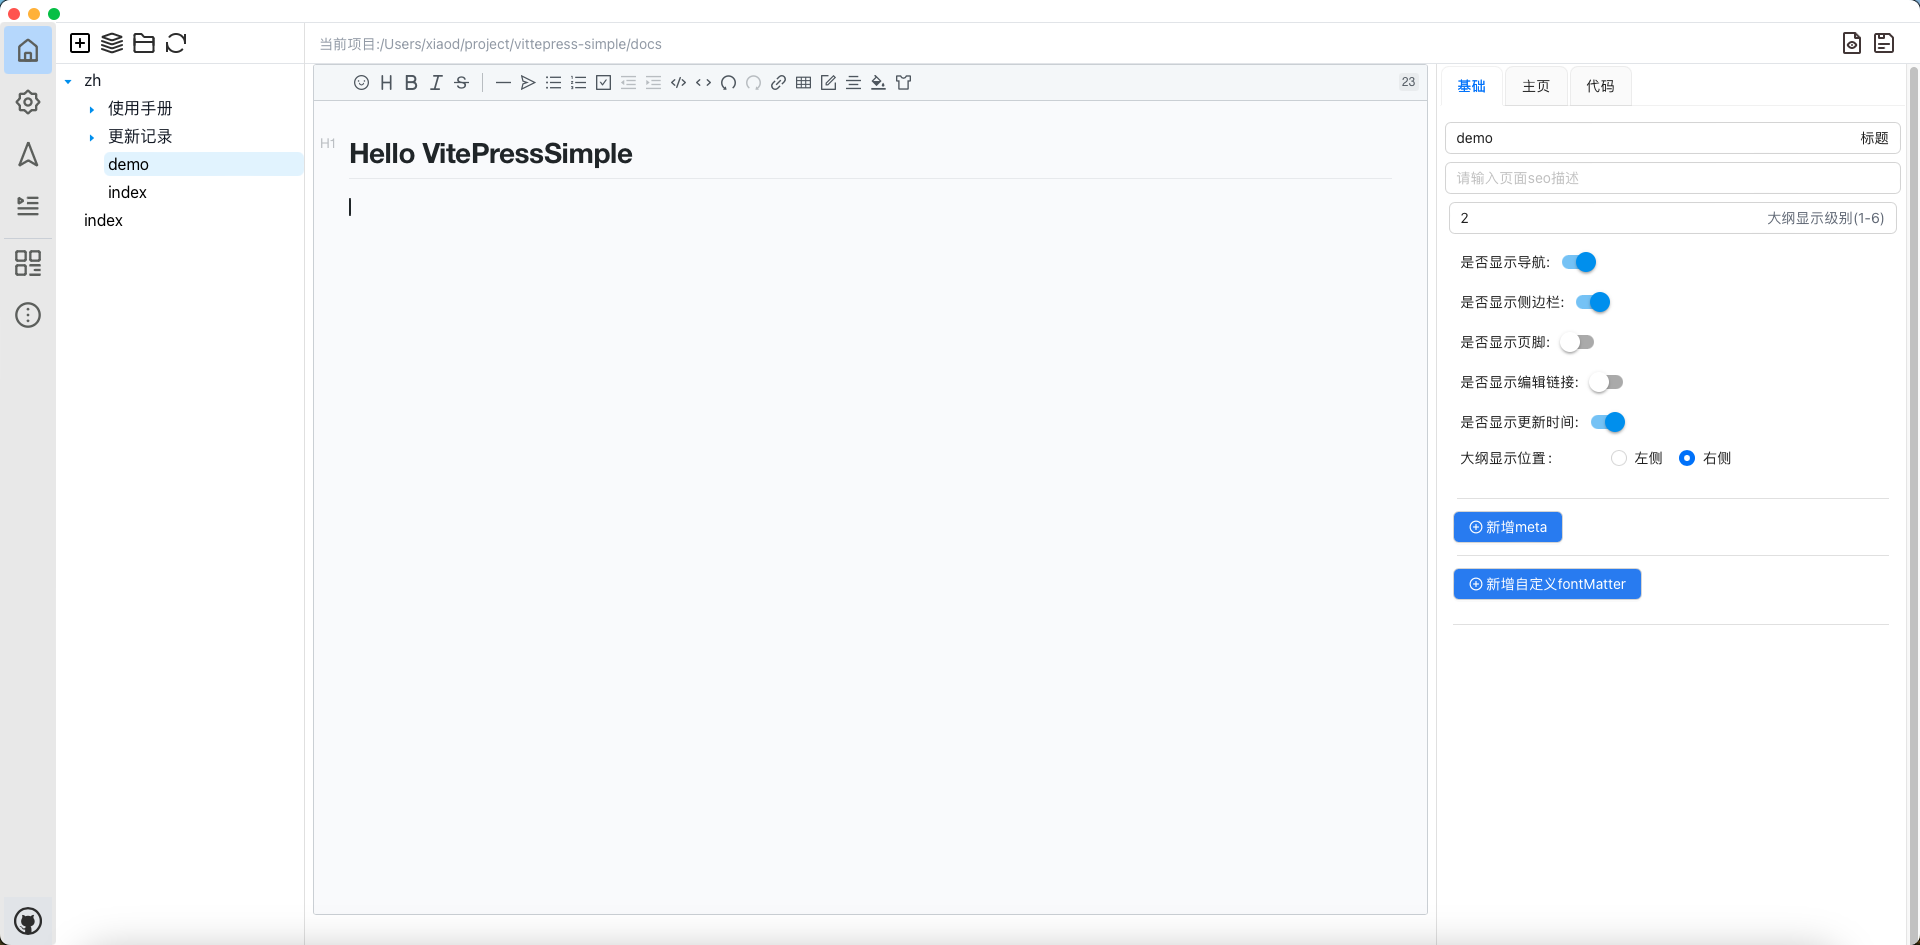
Task: Click the SEO description input field
Action: (x=1672, y=178)
